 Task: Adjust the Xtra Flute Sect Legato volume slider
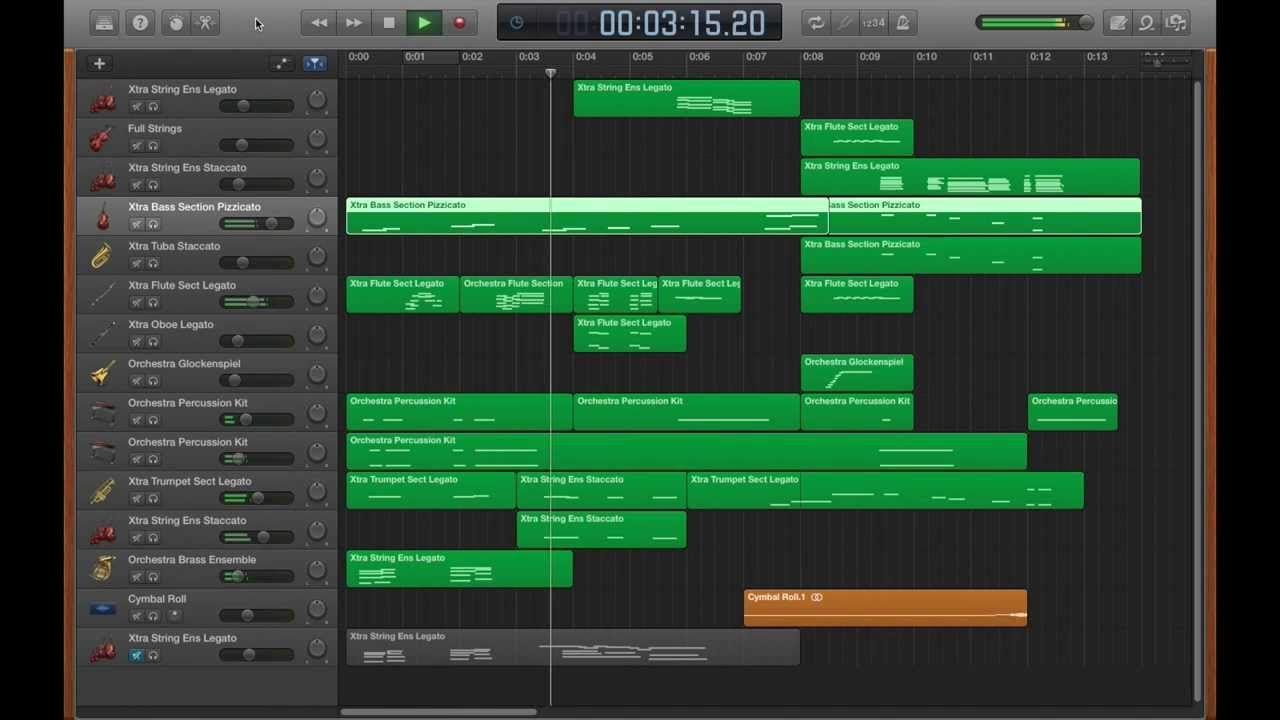pos(257,301)
